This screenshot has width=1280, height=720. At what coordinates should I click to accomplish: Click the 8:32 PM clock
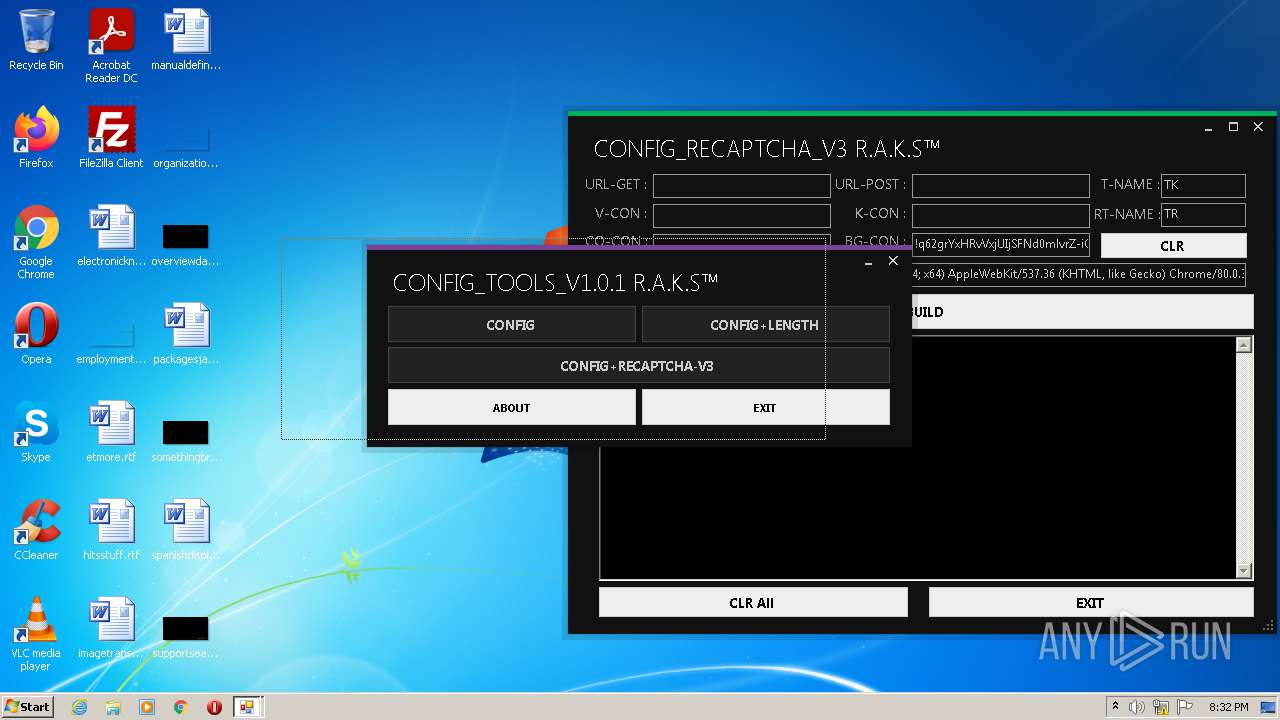point(1228,707)
